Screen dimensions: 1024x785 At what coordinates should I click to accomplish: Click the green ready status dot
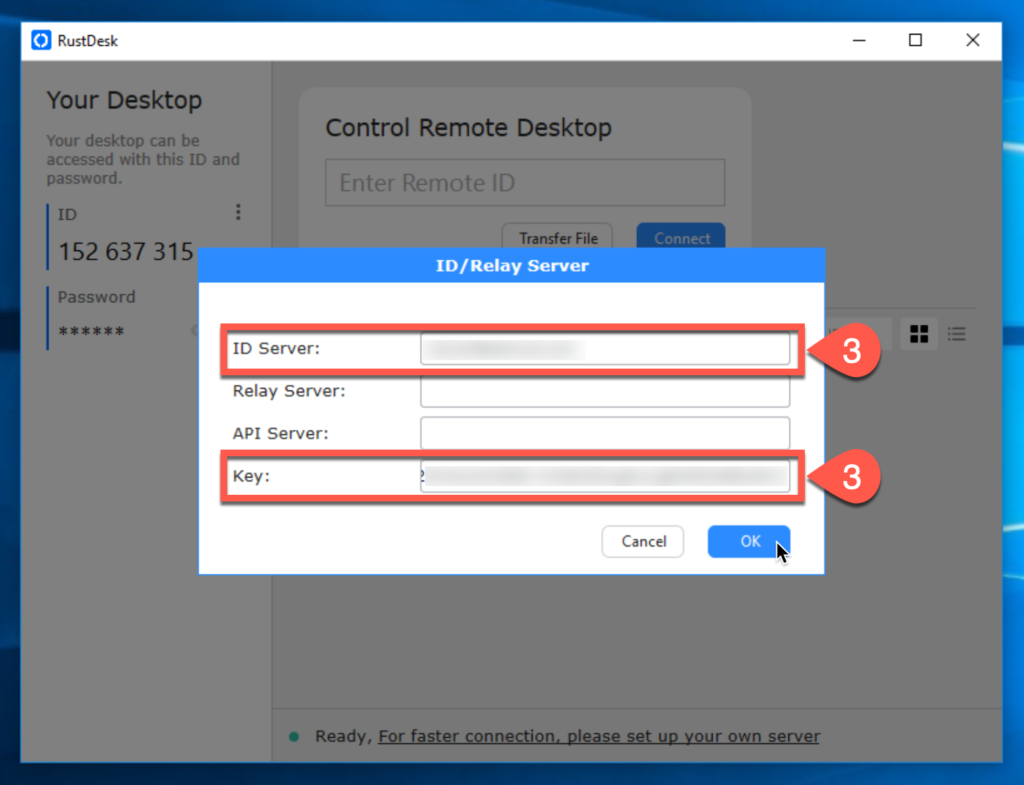294,737
